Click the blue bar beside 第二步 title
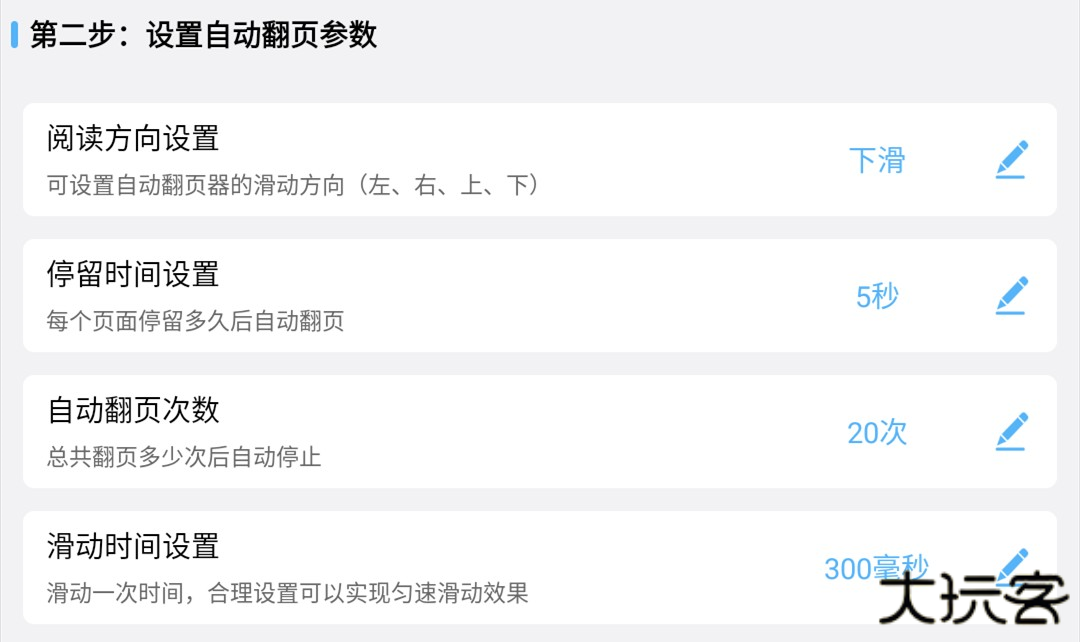This screenshot has width=1080, height=642. pyautogui.click(x=14, y=35)
